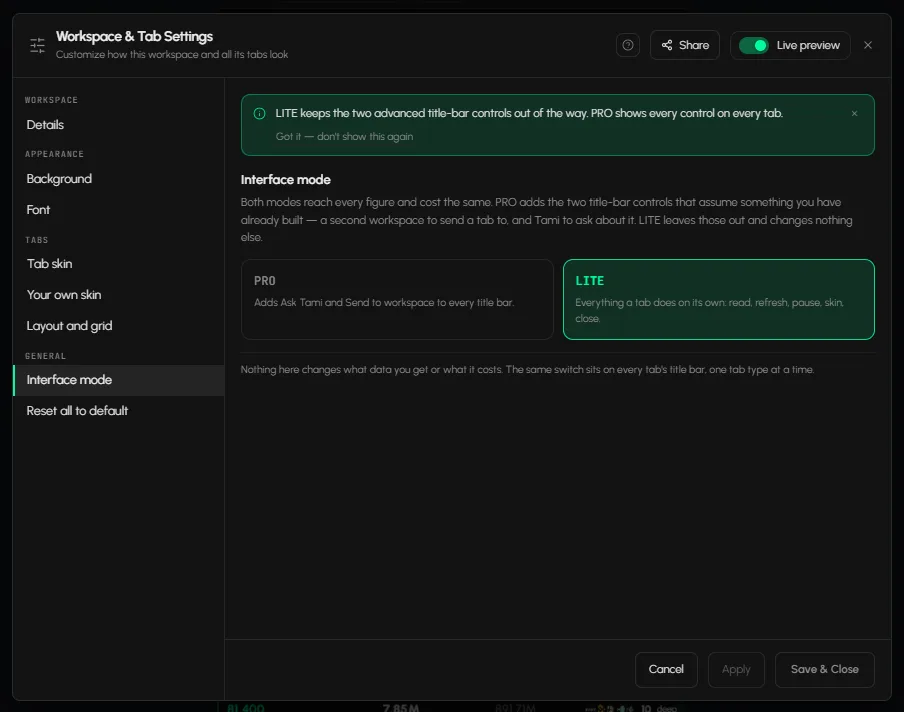Click the sliders settings icon in header

(37, 45)
